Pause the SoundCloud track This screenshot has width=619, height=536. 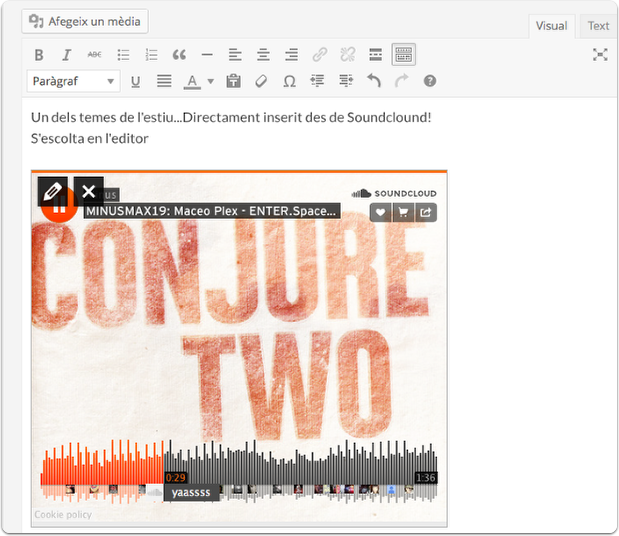point(59,210)
